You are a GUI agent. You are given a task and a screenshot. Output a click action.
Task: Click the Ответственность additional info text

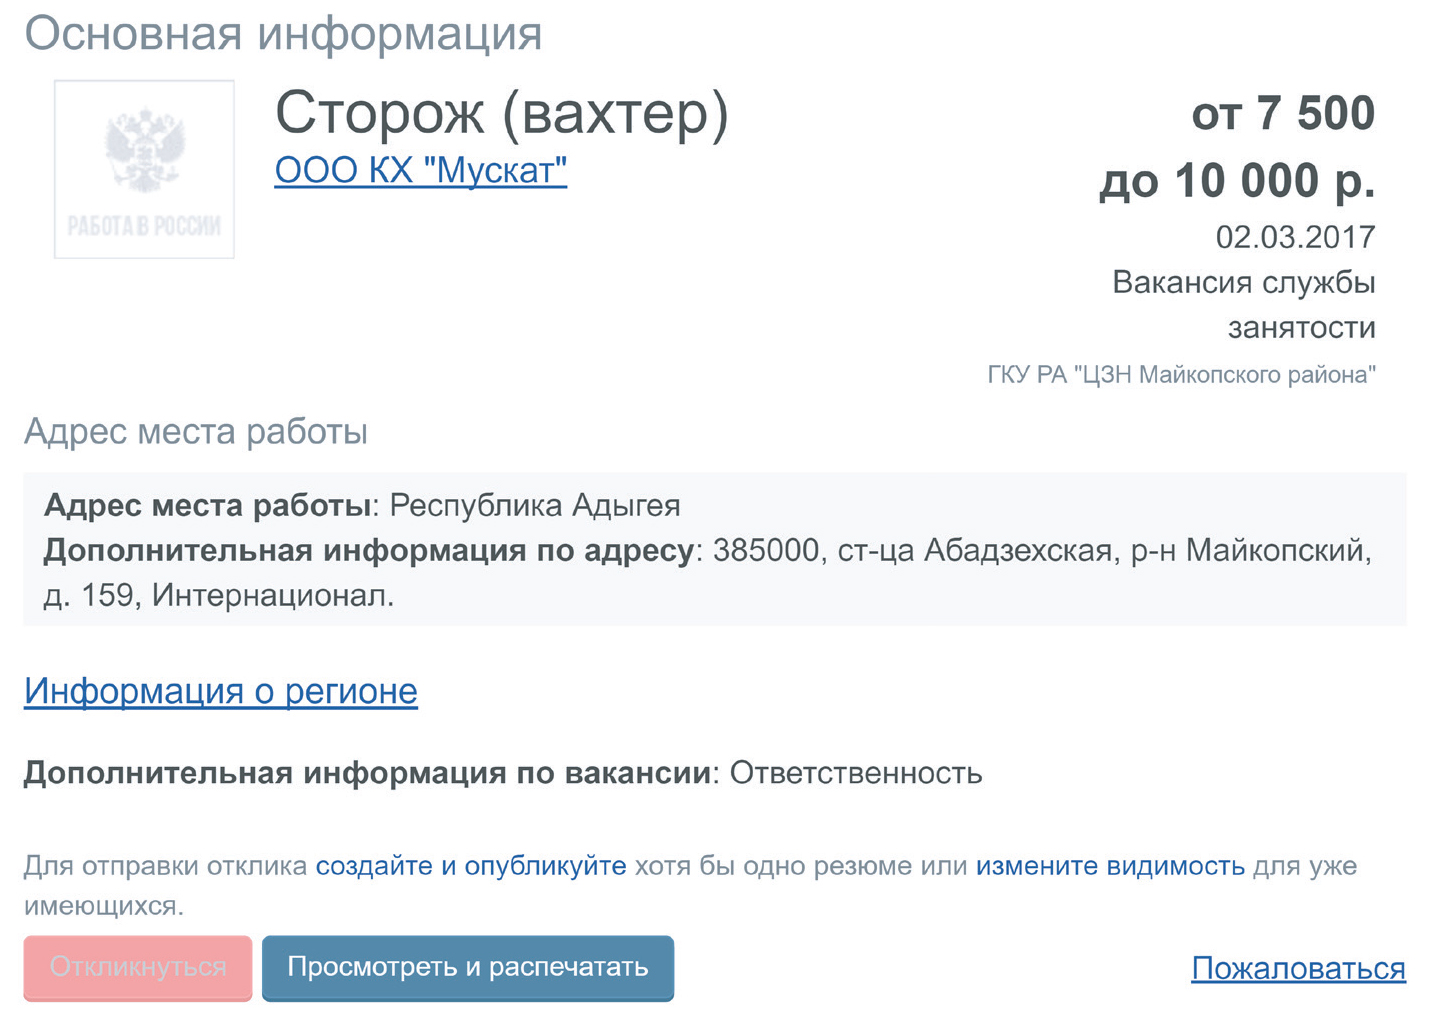coord(856,773)
